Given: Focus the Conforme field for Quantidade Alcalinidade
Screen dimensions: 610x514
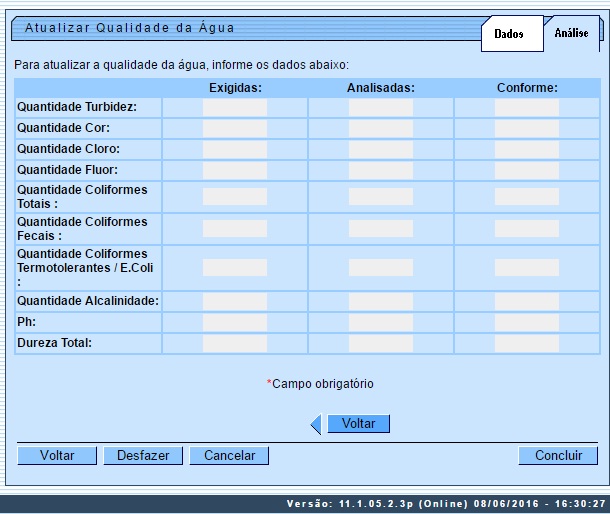Looking at the screenshot, I should tap(526, 301).
